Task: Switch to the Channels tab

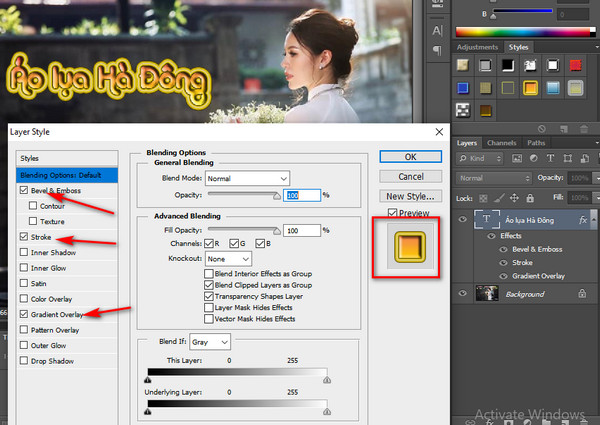Action: pyautogui.click(x=502, y=143)
